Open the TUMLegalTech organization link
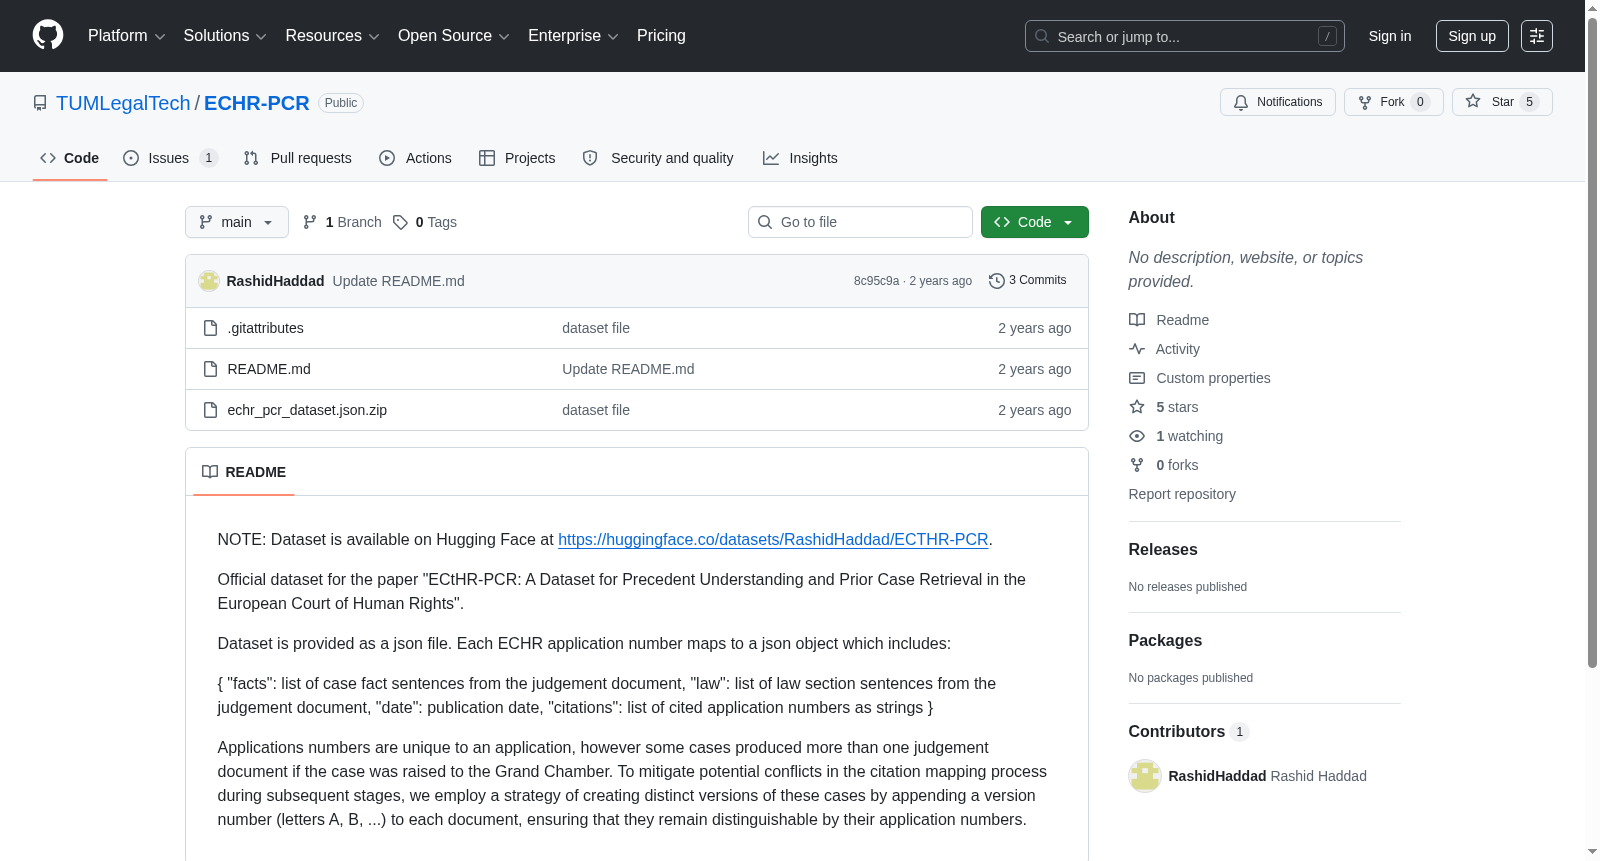The width and height of the screenshot is (1600, 861). (x=123, y=103)
